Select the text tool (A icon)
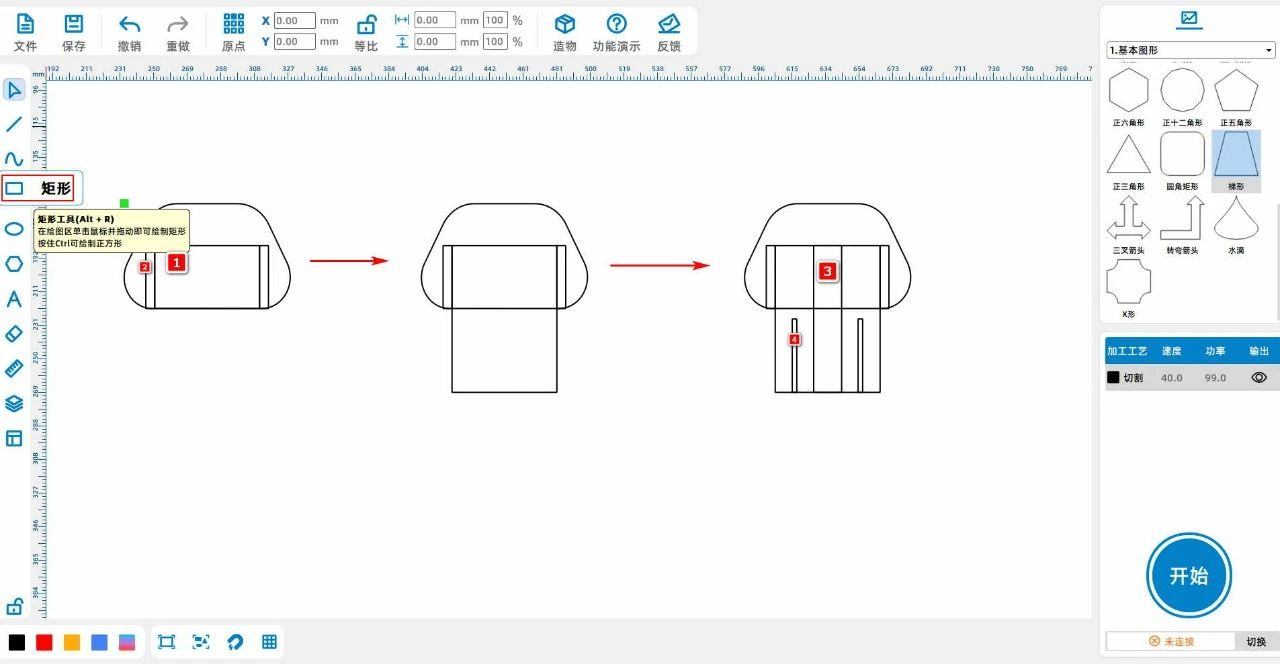The image size is (1280, 664). (x=14, y=299)
